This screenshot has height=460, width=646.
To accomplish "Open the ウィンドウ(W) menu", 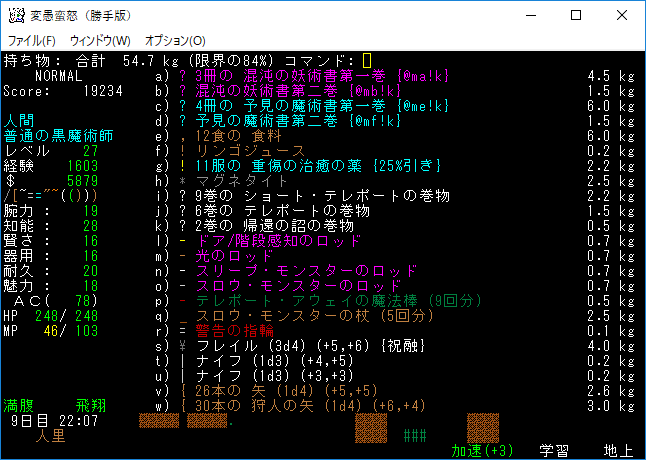I will tap(99, 41).
